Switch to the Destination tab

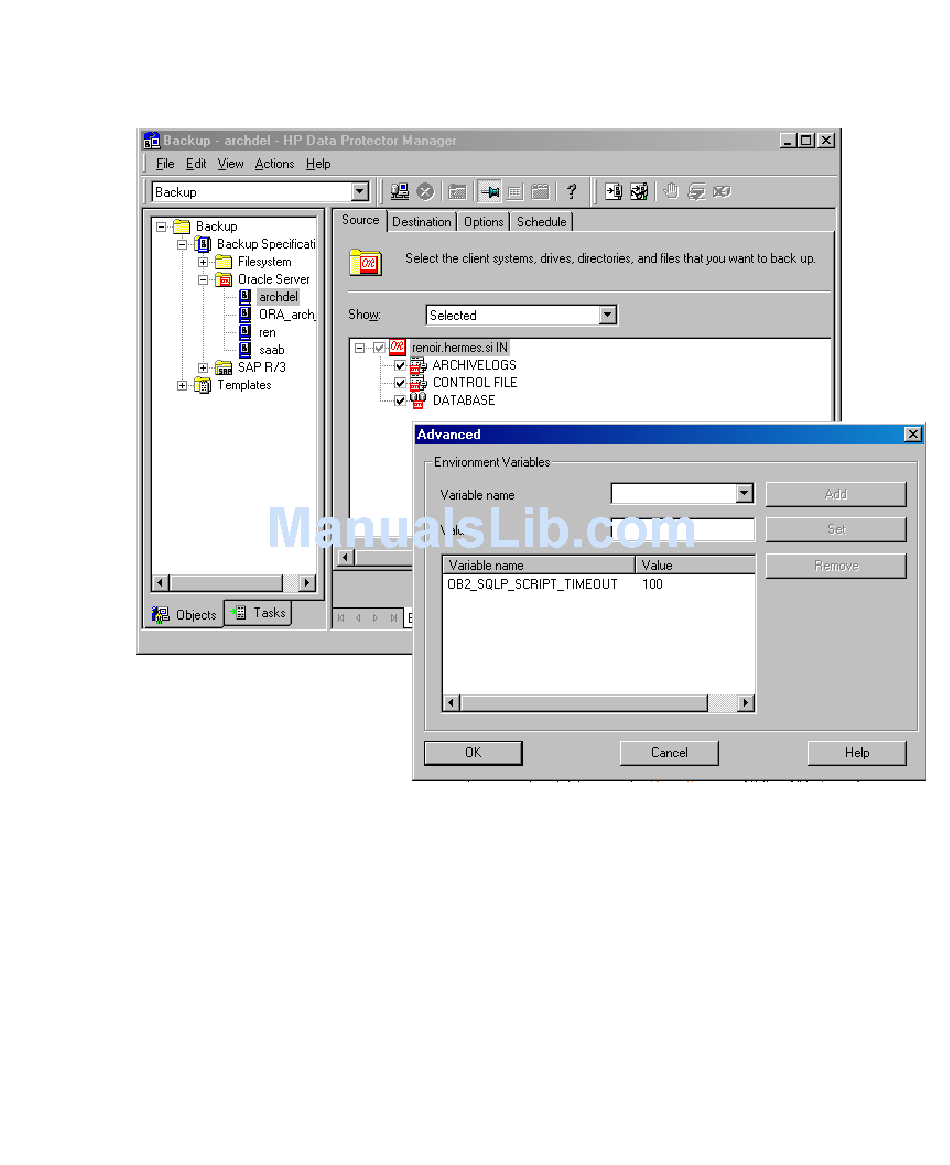pos(421,221)
